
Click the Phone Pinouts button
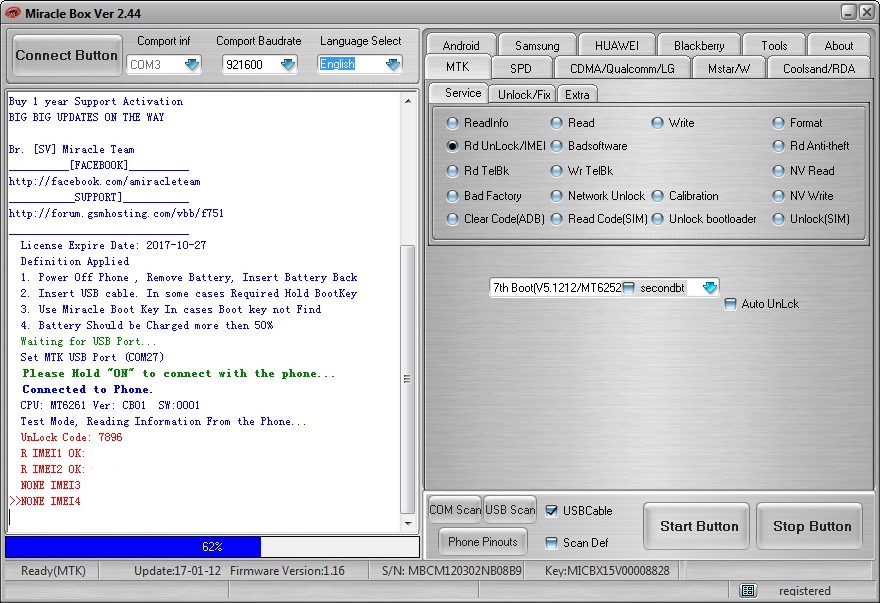483,542
